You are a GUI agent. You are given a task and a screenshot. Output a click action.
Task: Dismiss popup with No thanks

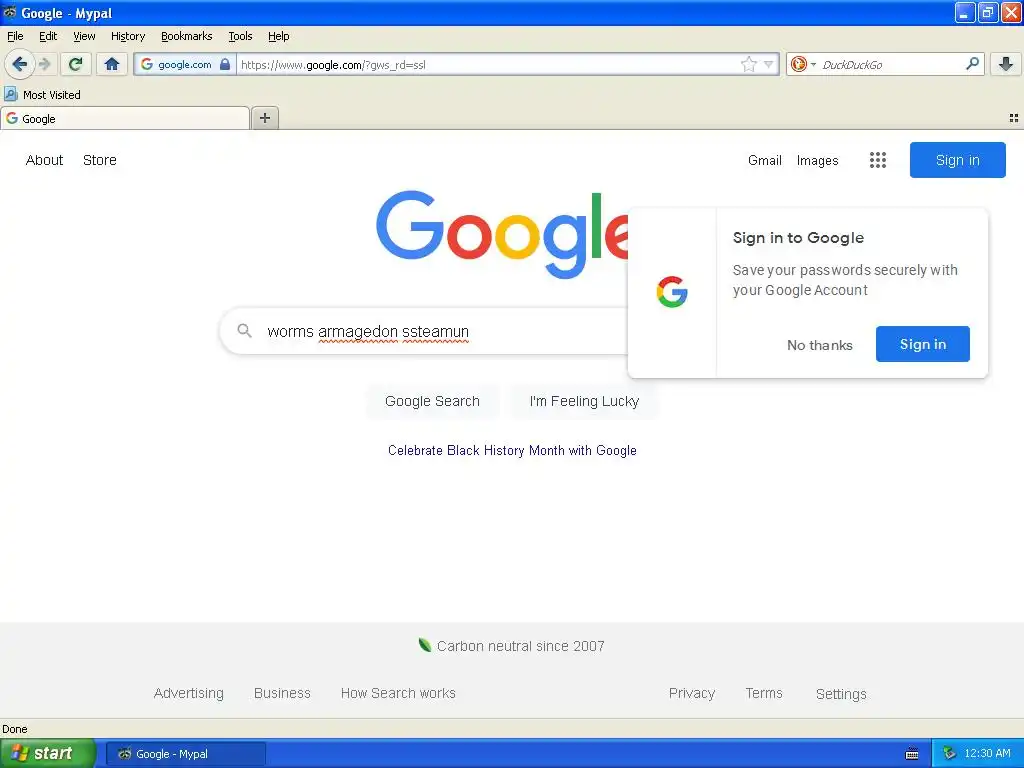[820, 345]
